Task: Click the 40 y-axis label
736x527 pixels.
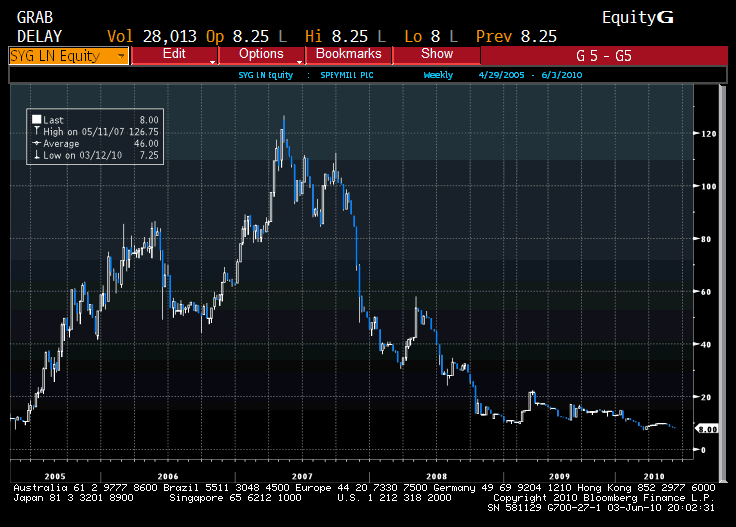Action: tap(706, 344)
